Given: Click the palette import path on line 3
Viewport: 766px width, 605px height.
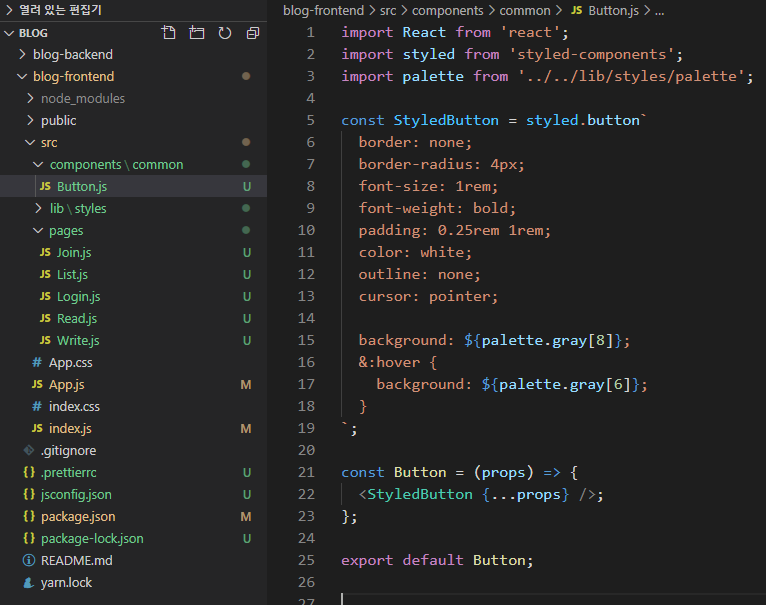Looking at the screenshot, I should click(632, 76).
